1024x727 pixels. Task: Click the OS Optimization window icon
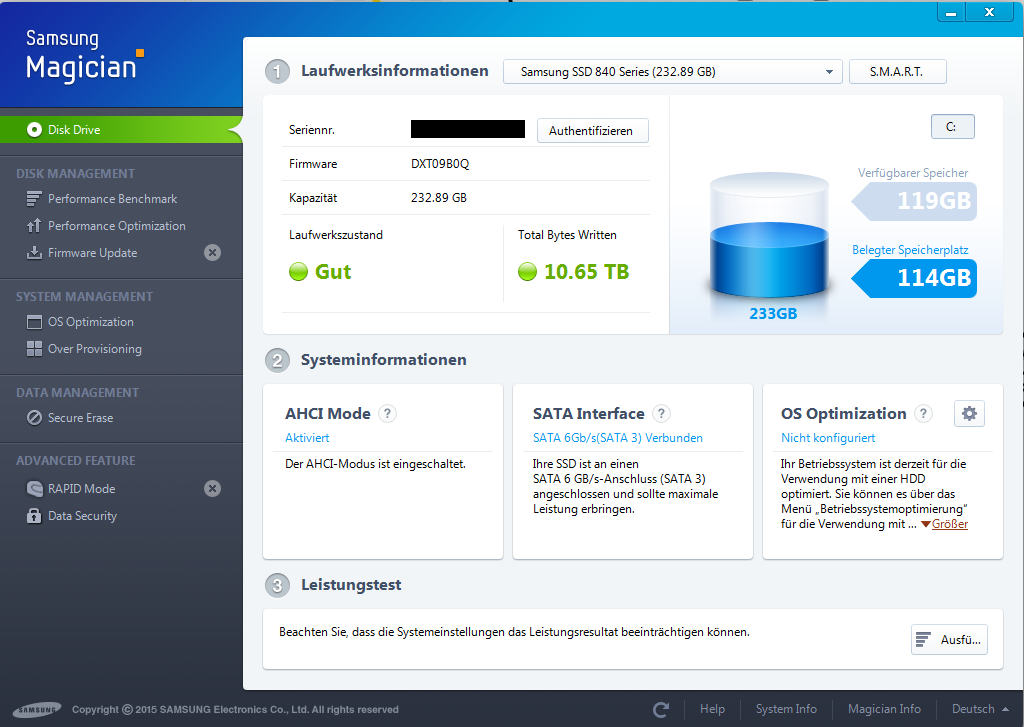tap(34, 322)
